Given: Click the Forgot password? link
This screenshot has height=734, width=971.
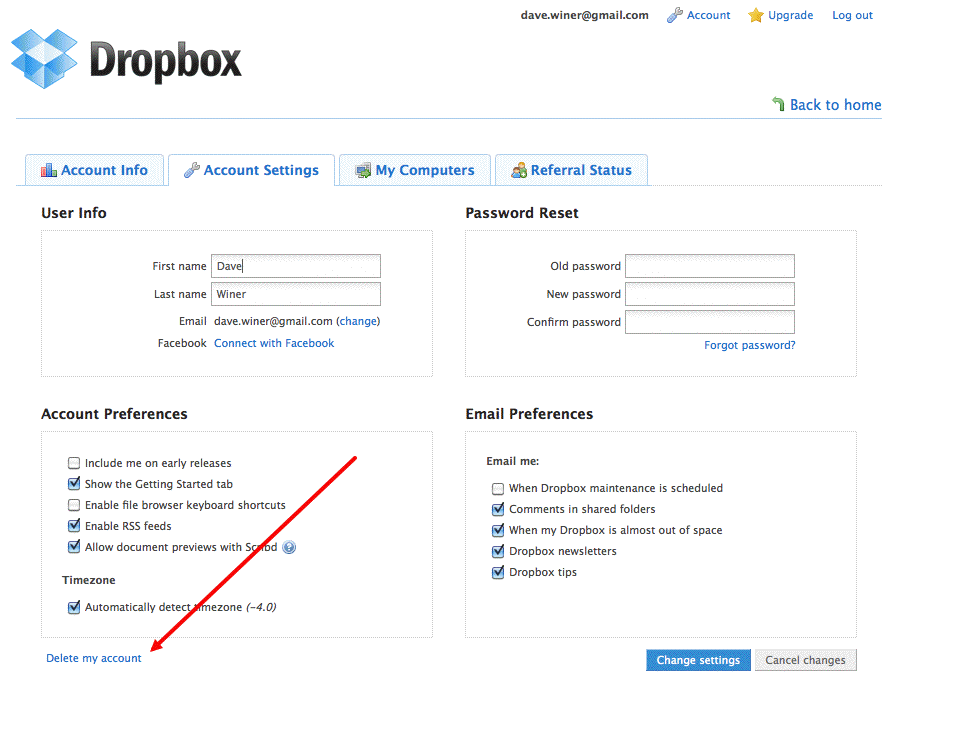Looking at the screenshot, I should (749, 345).
